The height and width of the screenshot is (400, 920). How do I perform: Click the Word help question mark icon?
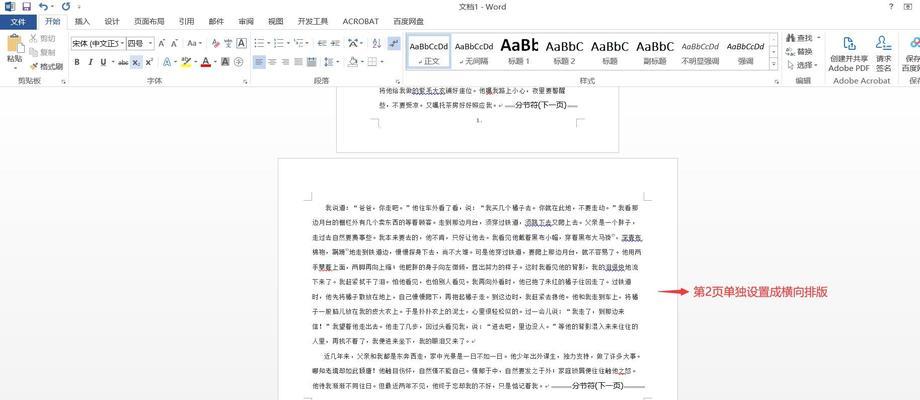(891, 6)
